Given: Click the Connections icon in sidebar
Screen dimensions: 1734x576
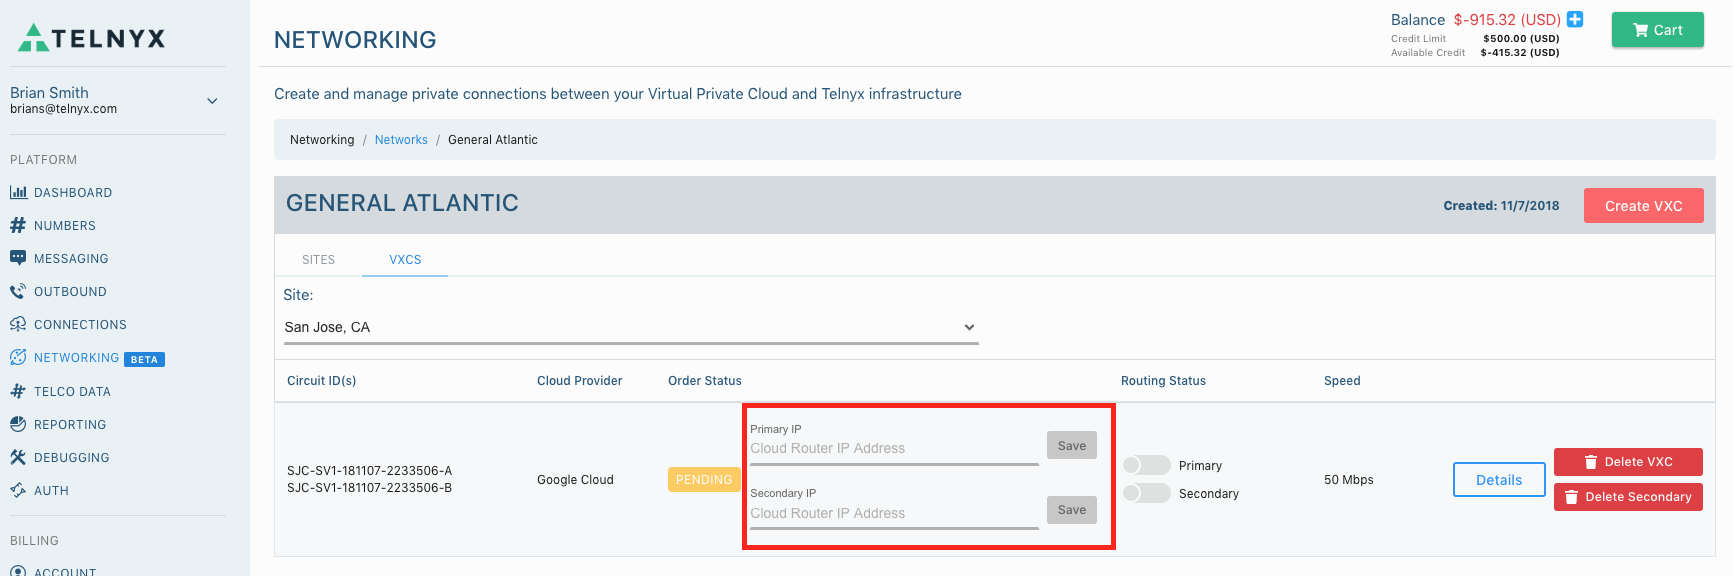Looking at the screenshot, I should (18, 324).
